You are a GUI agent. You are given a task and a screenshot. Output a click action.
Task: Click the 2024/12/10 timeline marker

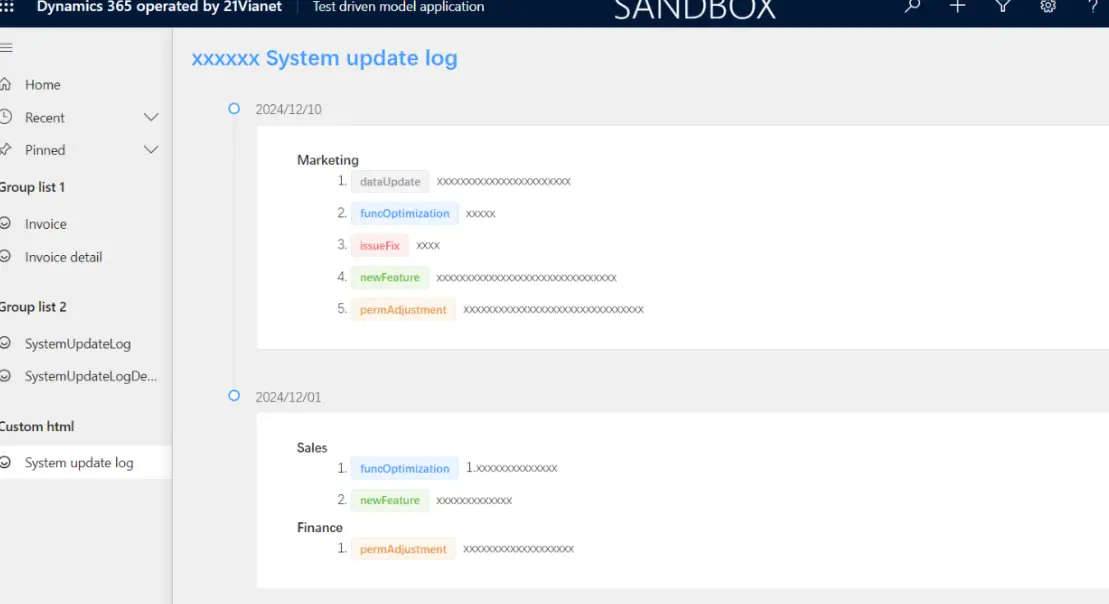point(234,108)
